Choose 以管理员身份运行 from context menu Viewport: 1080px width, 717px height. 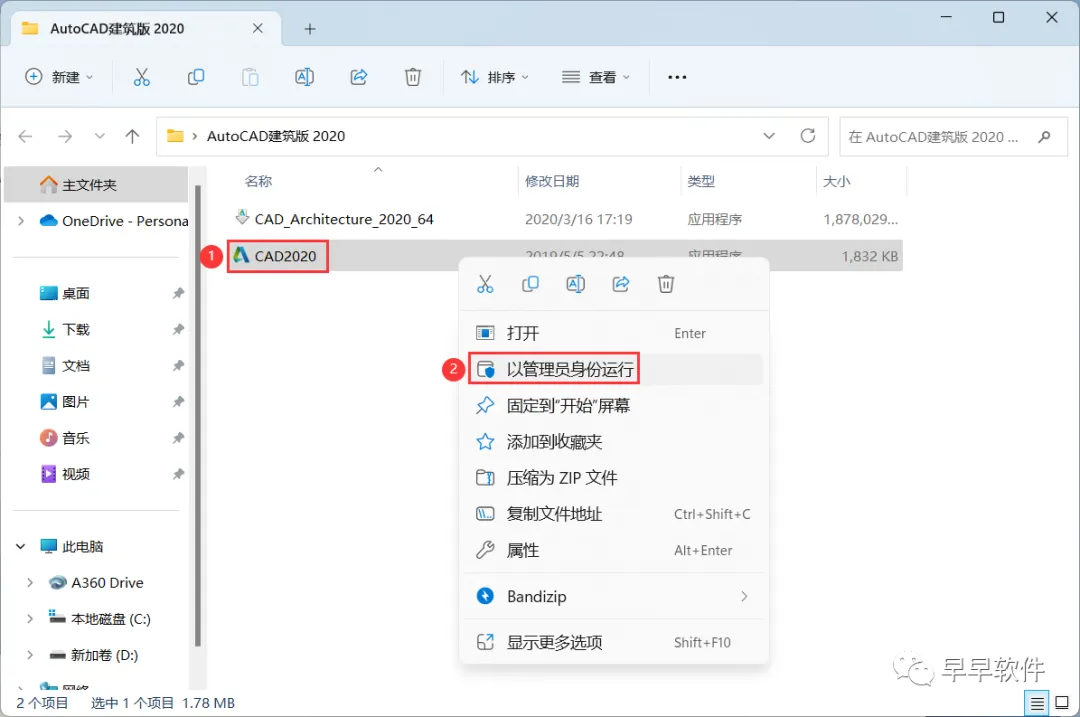[614, 369]
